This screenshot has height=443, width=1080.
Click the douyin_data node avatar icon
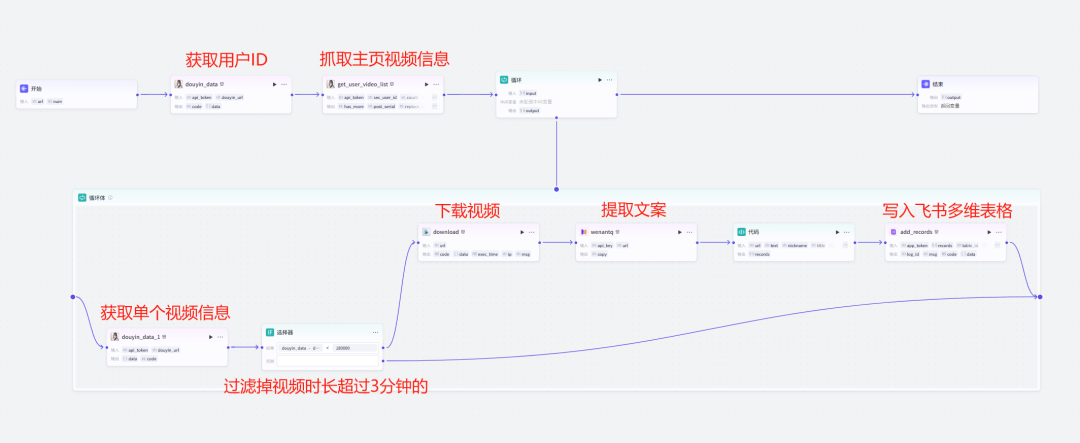[x=178, y=84]
